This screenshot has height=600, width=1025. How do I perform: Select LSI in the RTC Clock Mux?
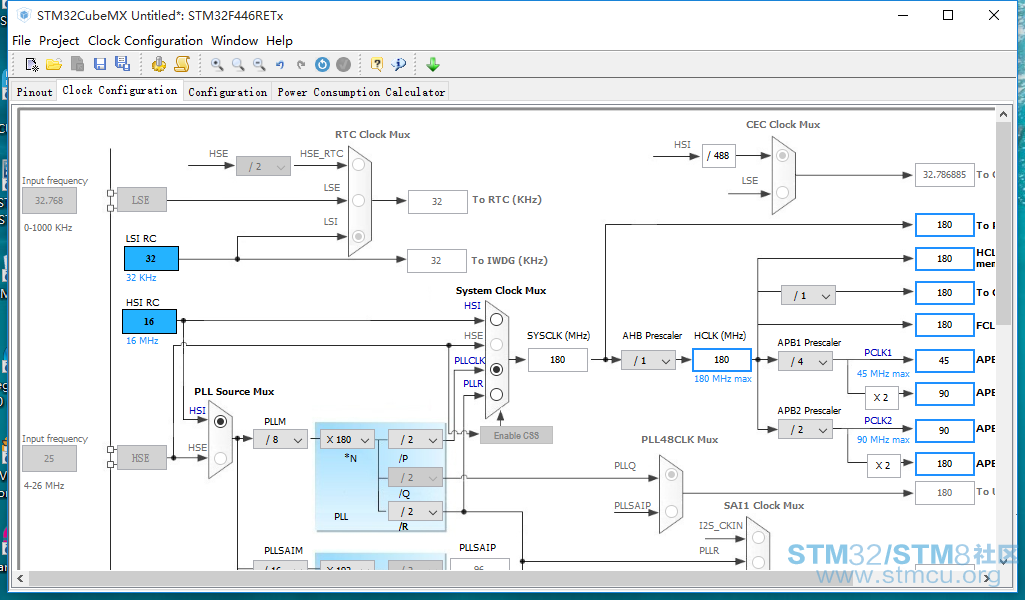point(358,236)
